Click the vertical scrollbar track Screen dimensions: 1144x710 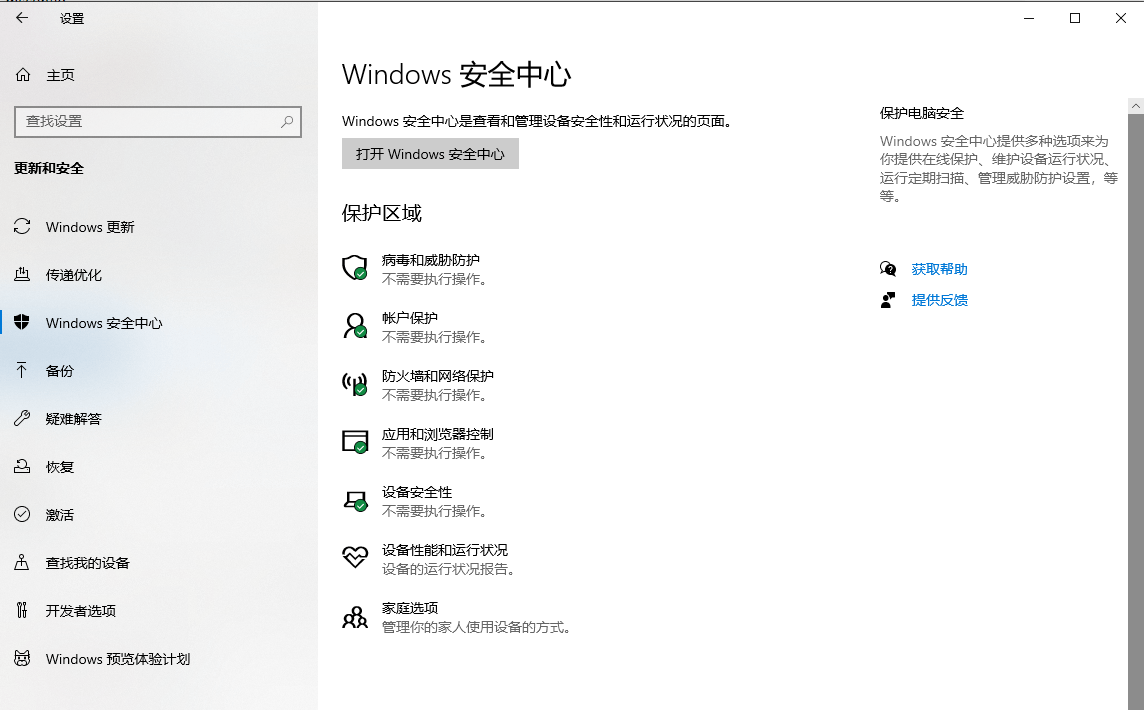click(1135, 412)
